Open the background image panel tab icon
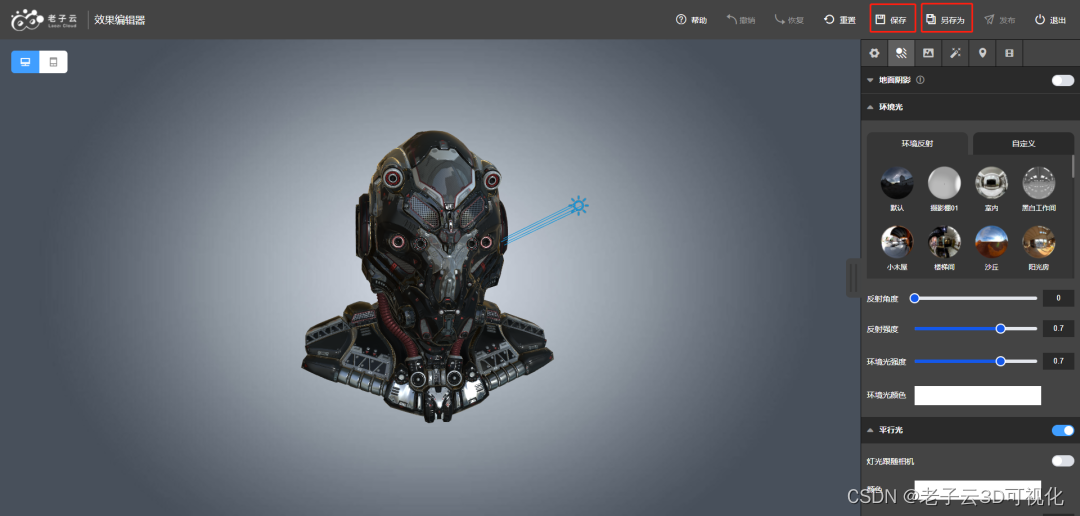The width and height of the screenshot is (1080, 516). (928, 53)
